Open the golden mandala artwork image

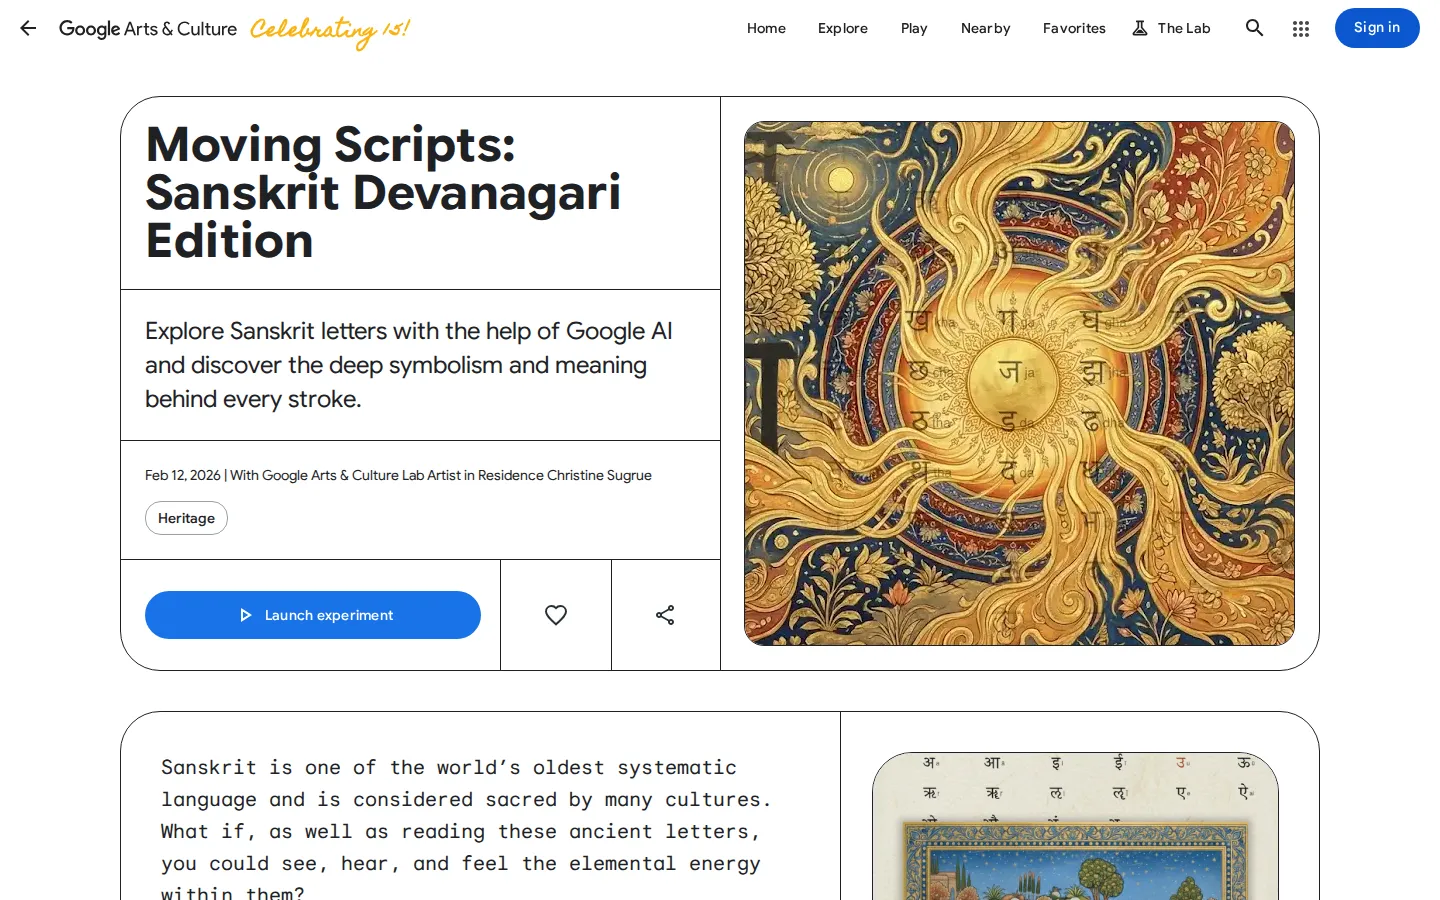[1019, 383]
